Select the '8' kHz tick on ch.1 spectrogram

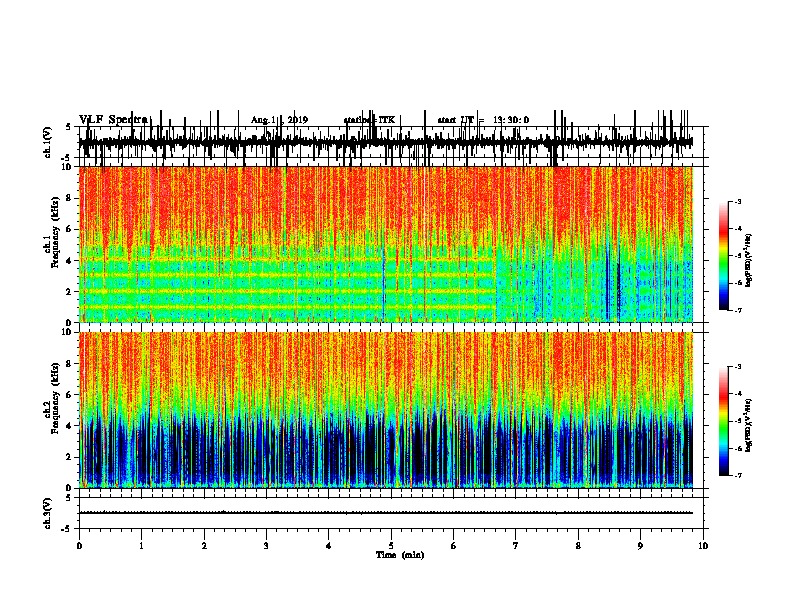point(69,198)
